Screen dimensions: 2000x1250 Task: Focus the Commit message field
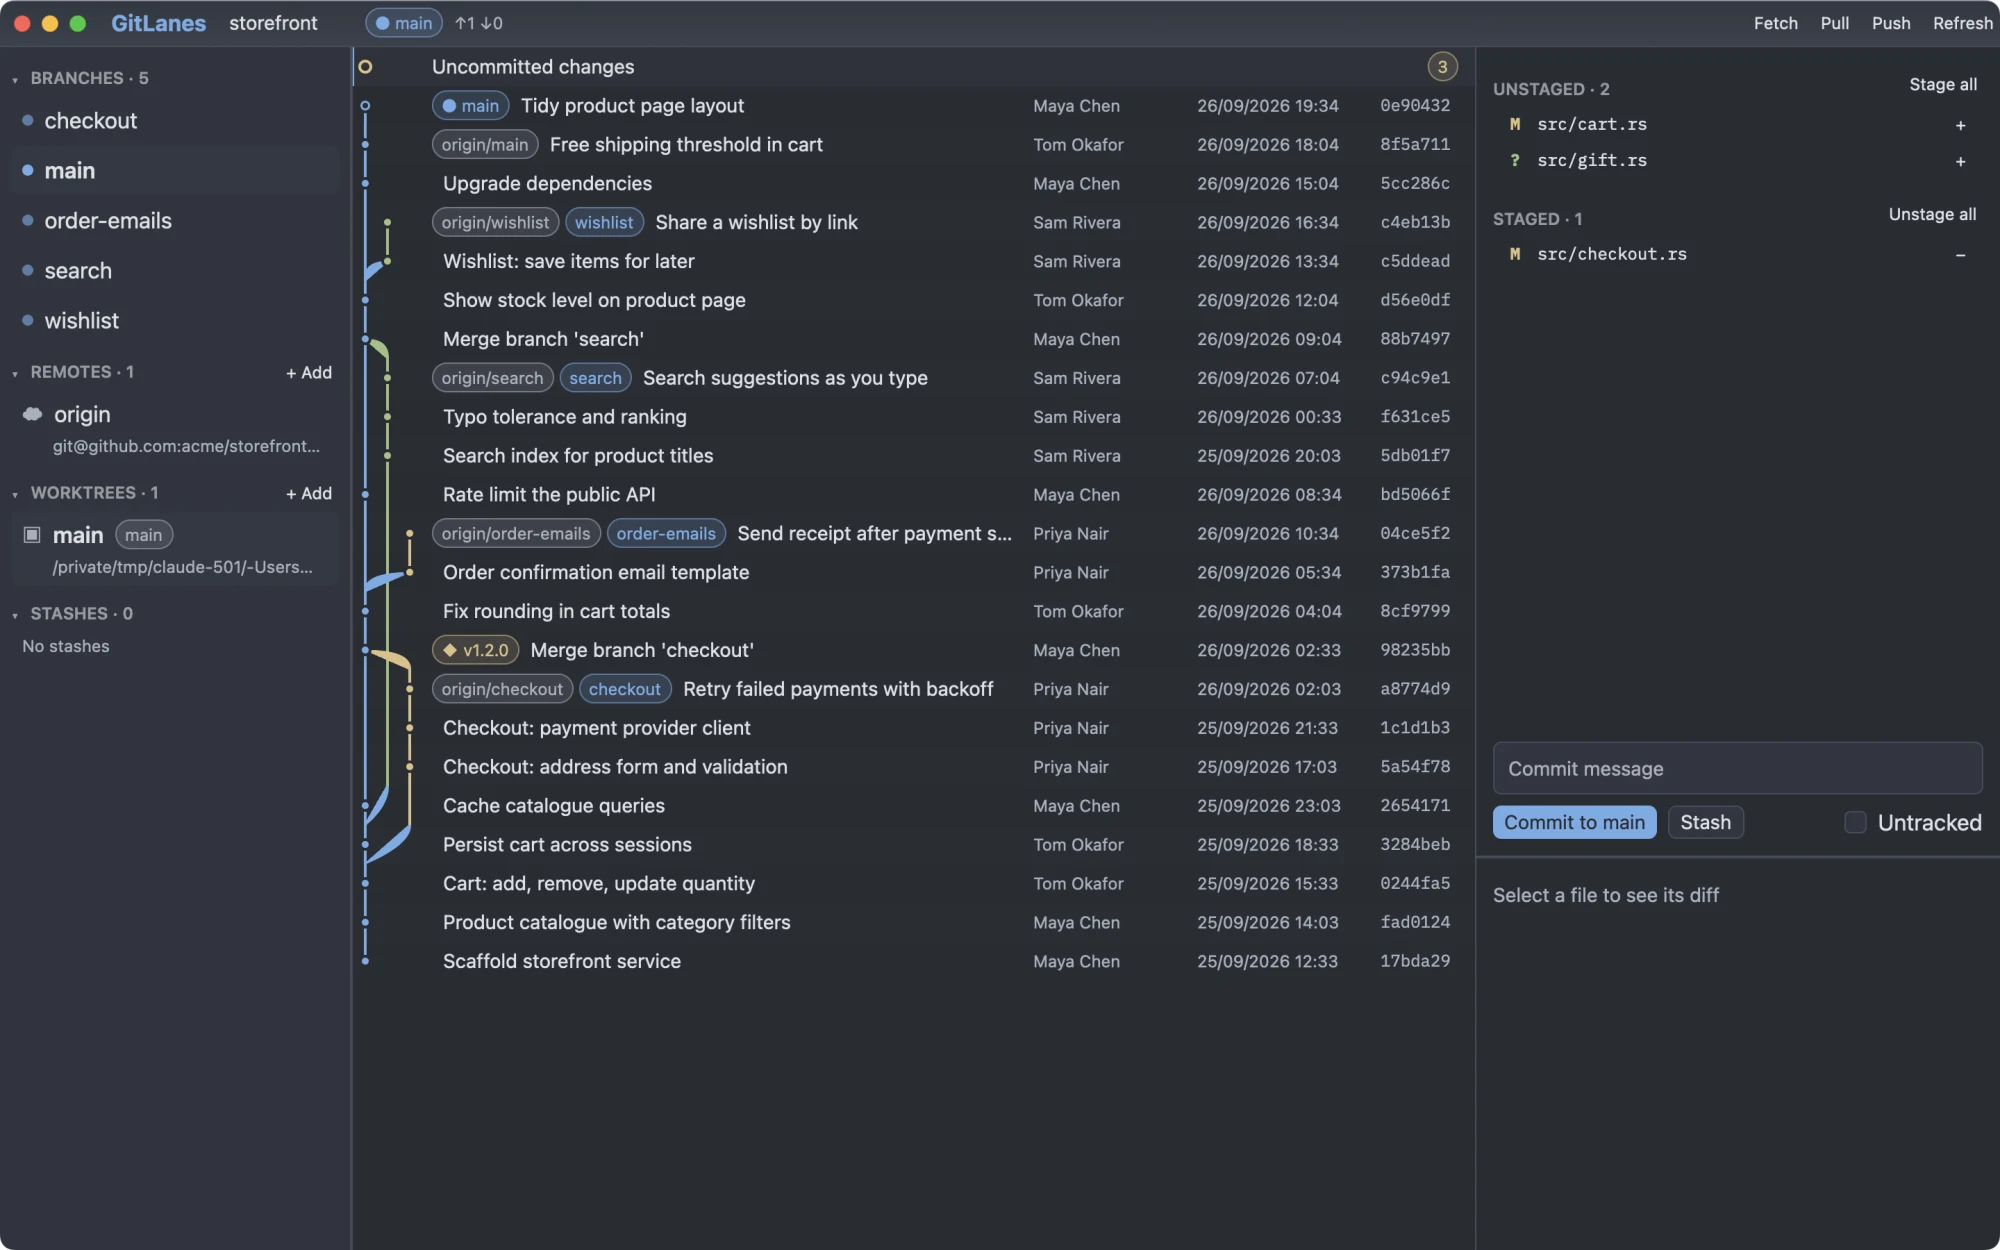coord(1737,768)
